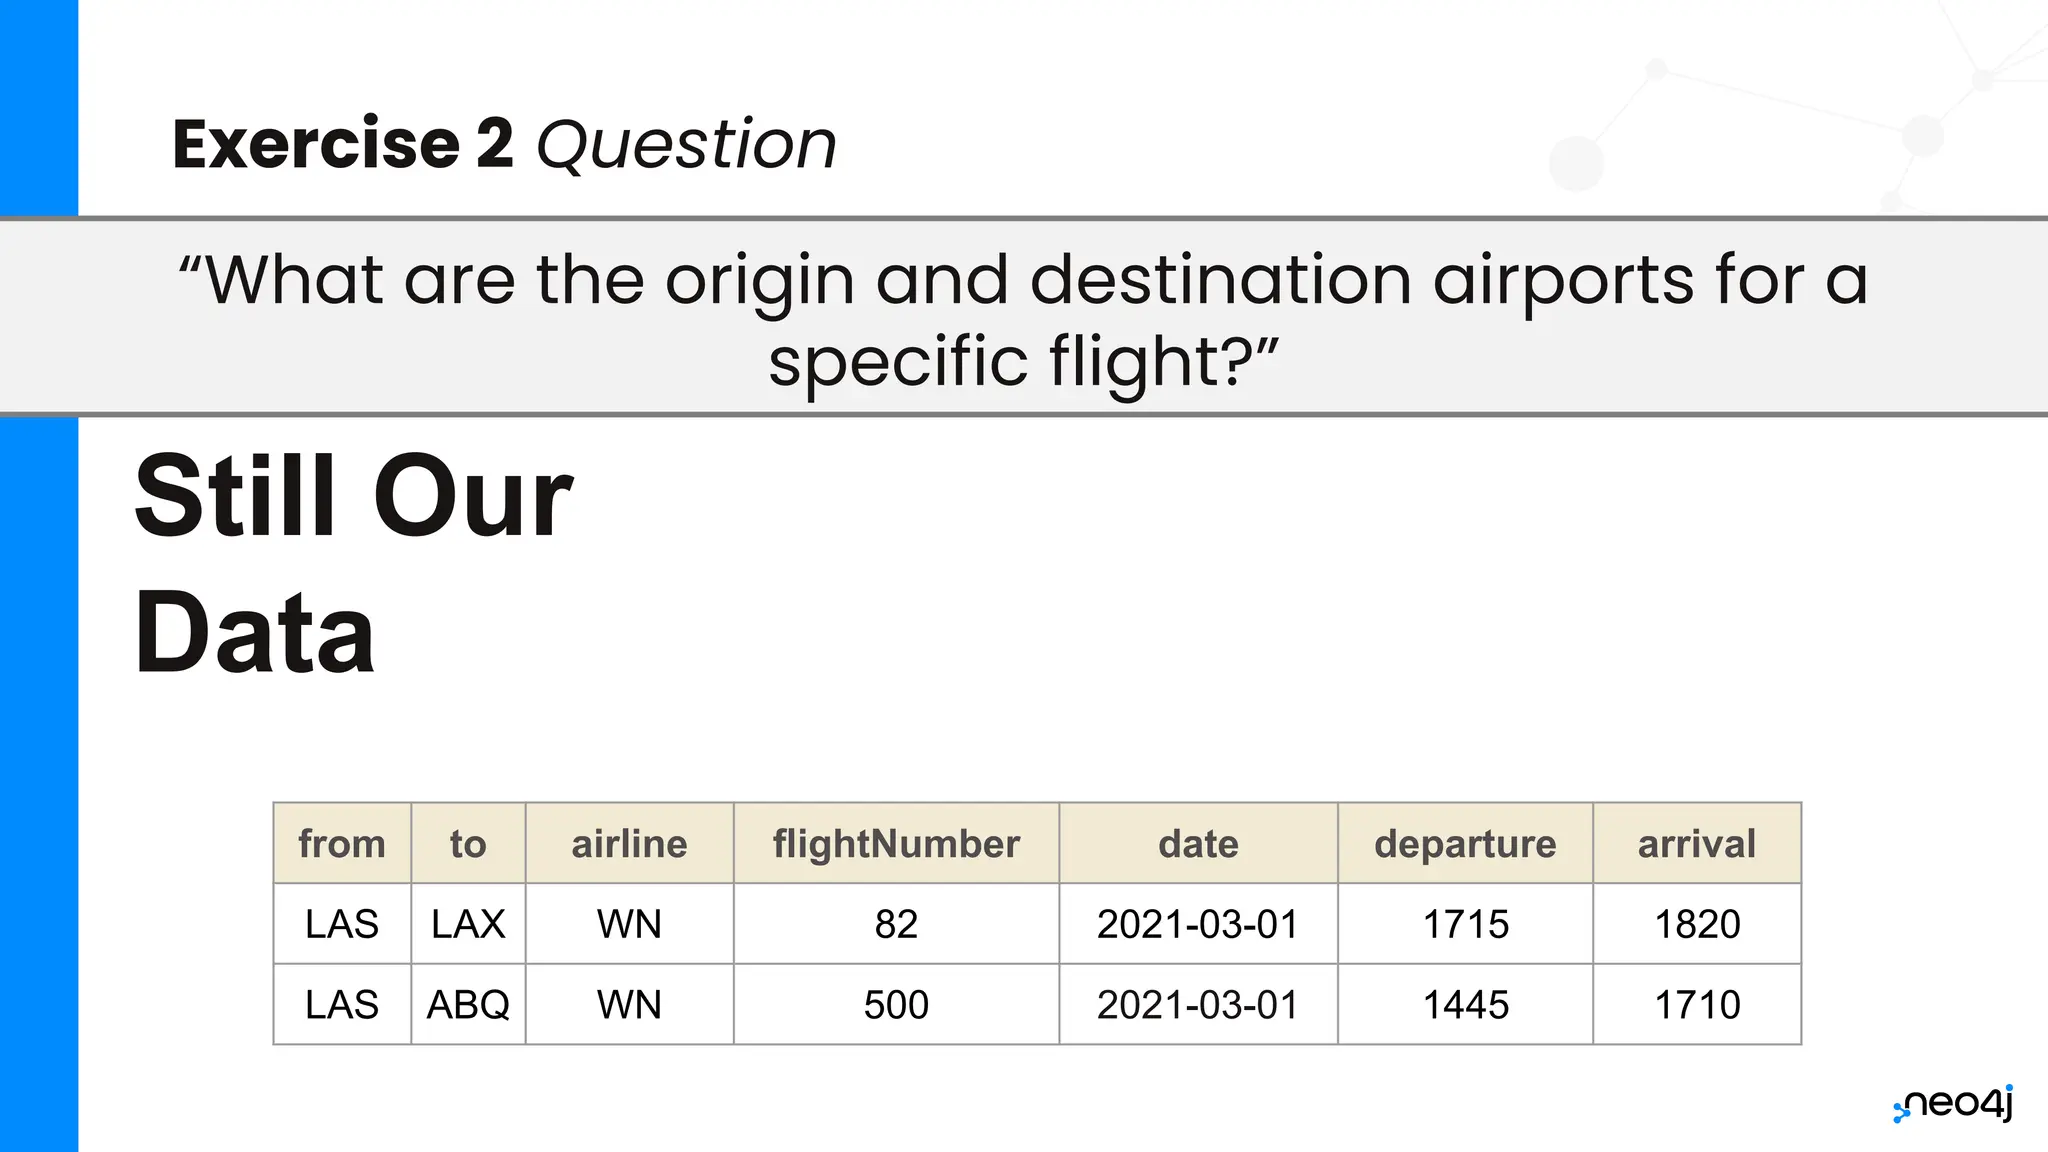This screenshot has width=2048, height=1152.
Task: Click the ABQ destination cell
Action: point(468,1004)
